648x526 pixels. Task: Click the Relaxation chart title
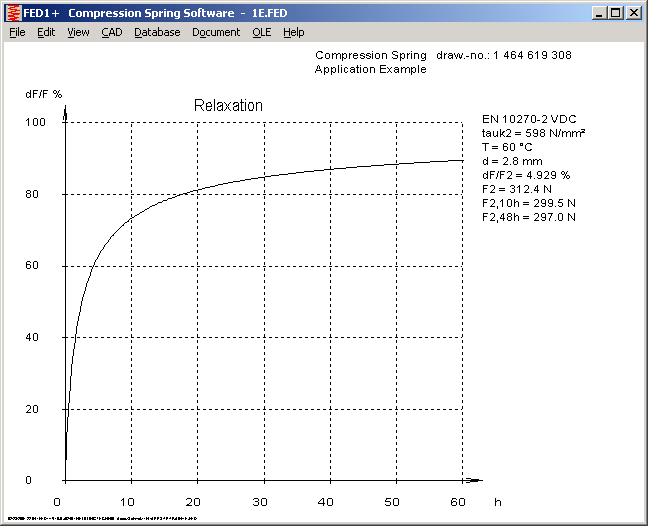point(227,106)
